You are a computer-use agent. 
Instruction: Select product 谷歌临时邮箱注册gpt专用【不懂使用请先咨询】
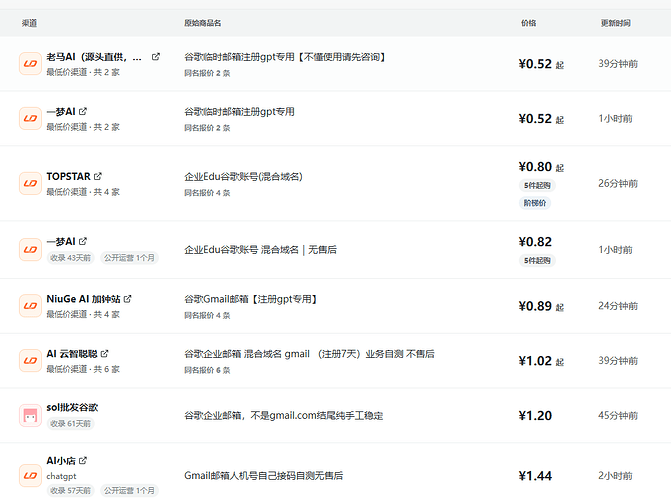(x=285, y=57)
